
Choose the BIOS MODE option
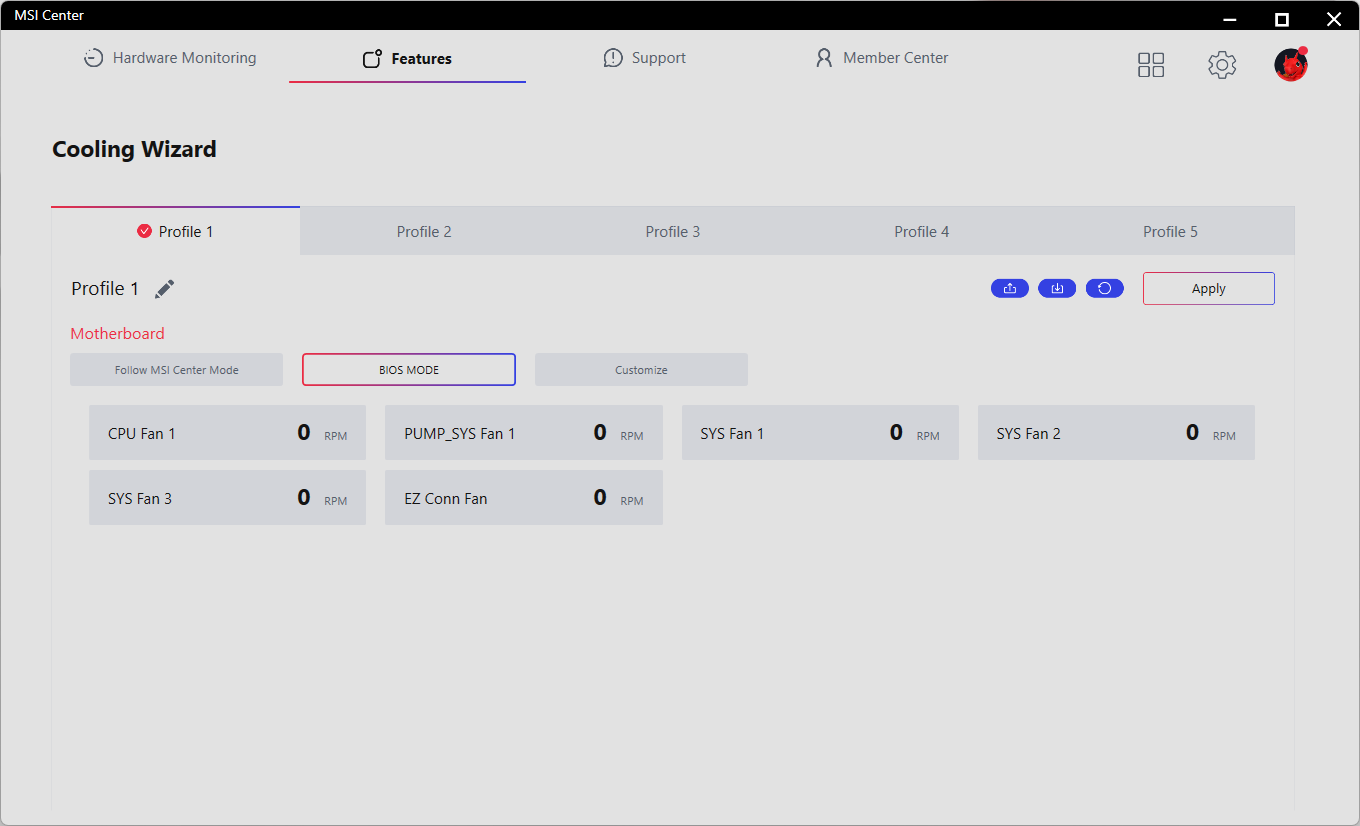point(409,370)
